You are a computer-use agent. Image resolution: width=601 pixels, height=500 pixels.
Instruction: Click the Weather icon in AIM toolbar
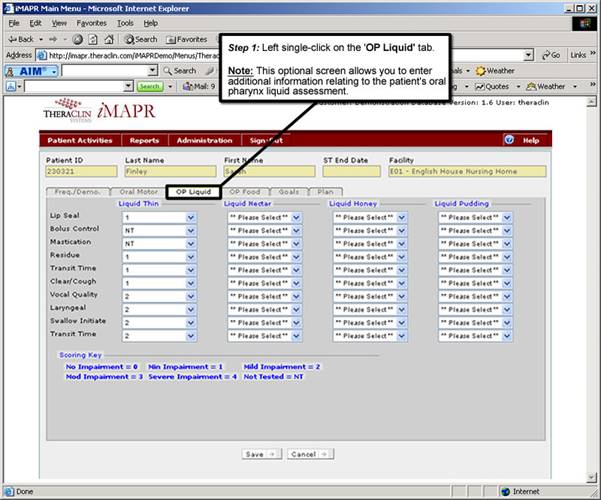pos(480,71)
